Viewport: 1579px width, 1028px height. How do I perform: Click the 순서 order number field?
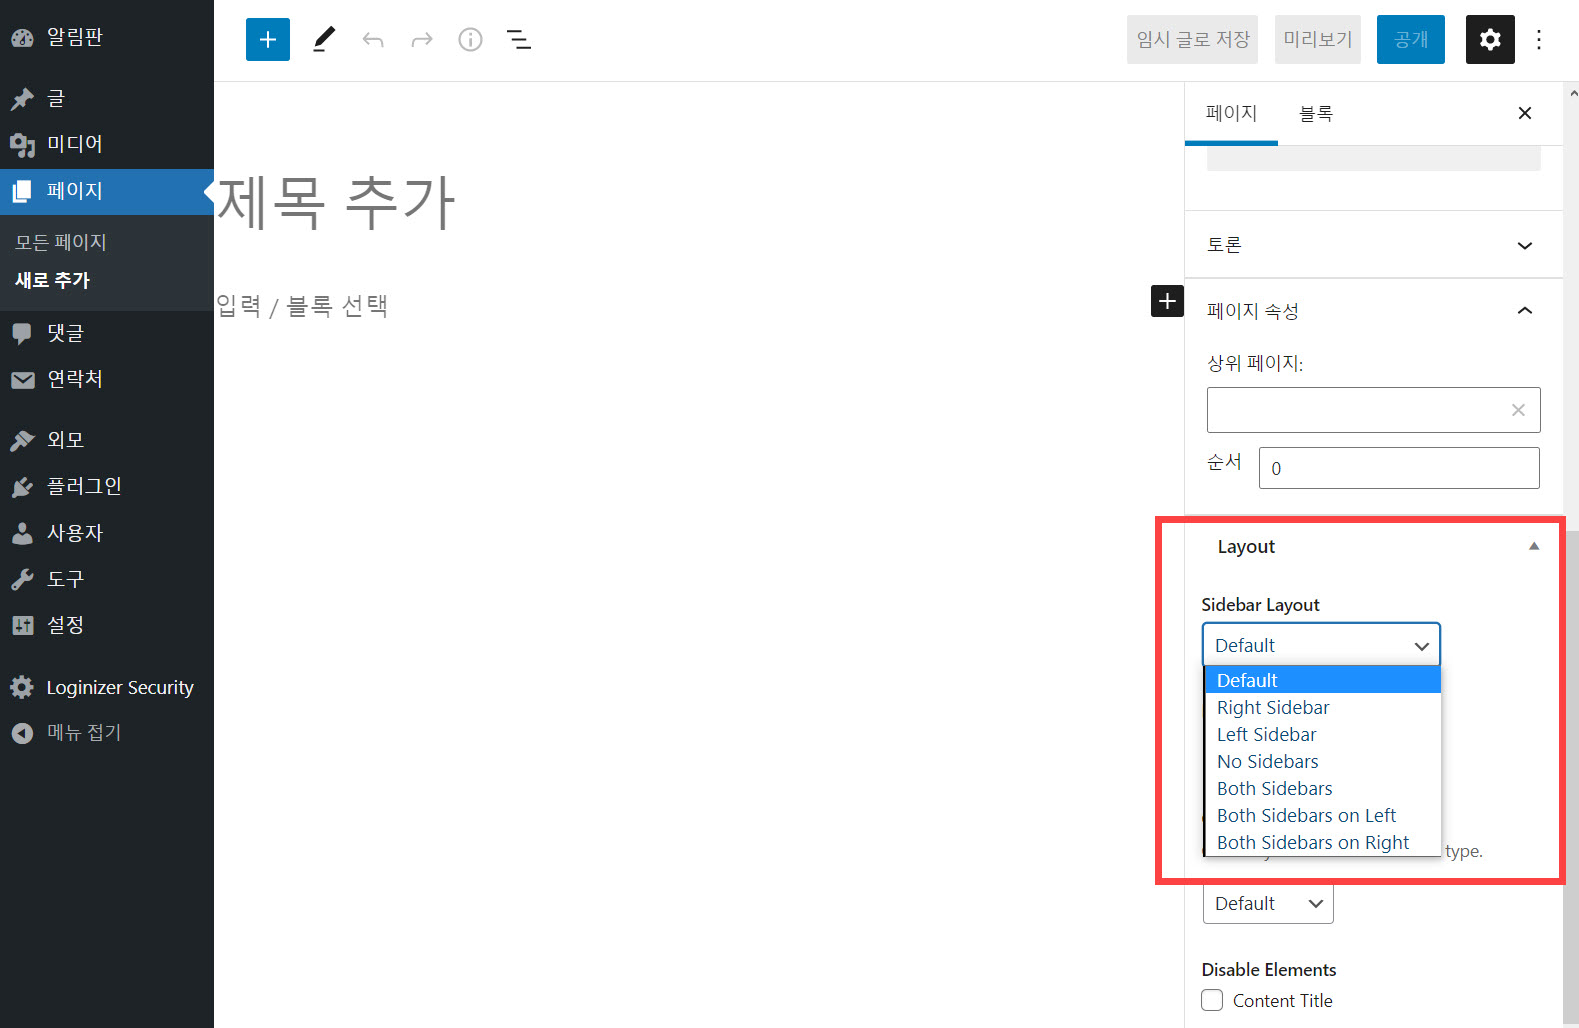[1399, 468]
